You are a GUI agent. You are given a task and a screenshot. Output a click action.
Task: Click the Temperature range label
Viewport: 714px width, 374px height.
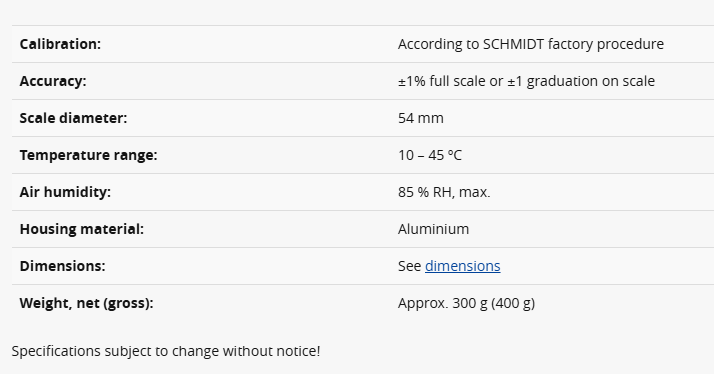tap(88, 155)
